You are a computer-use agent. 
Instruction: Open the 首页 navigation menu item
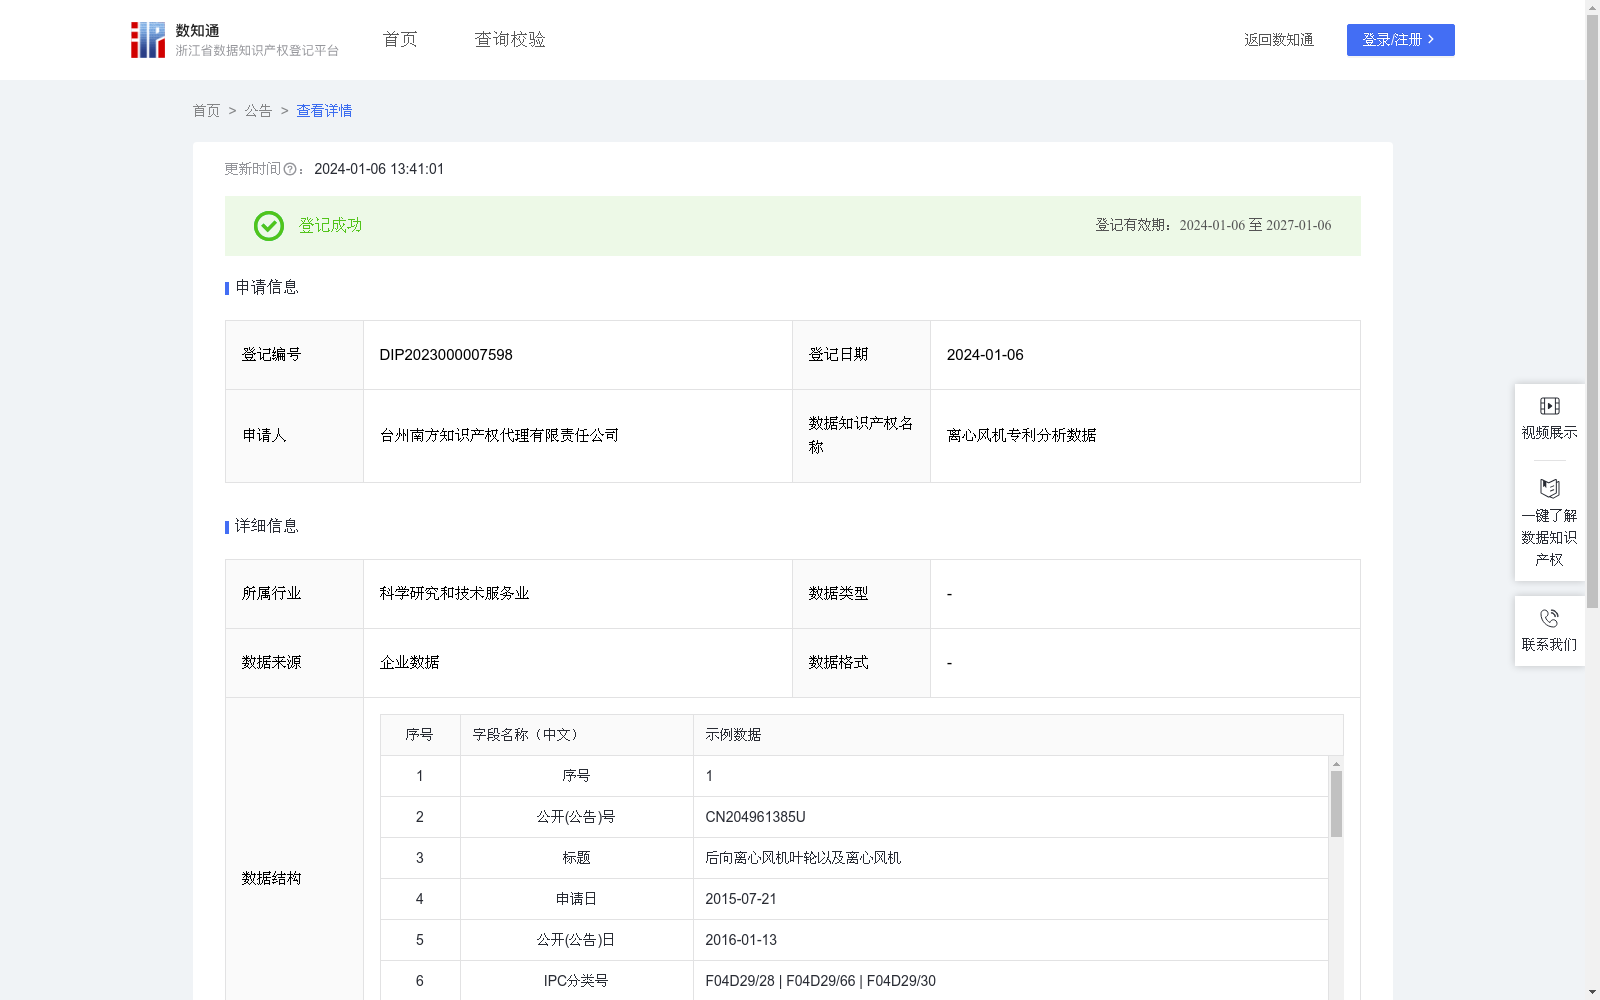(400, 40)
